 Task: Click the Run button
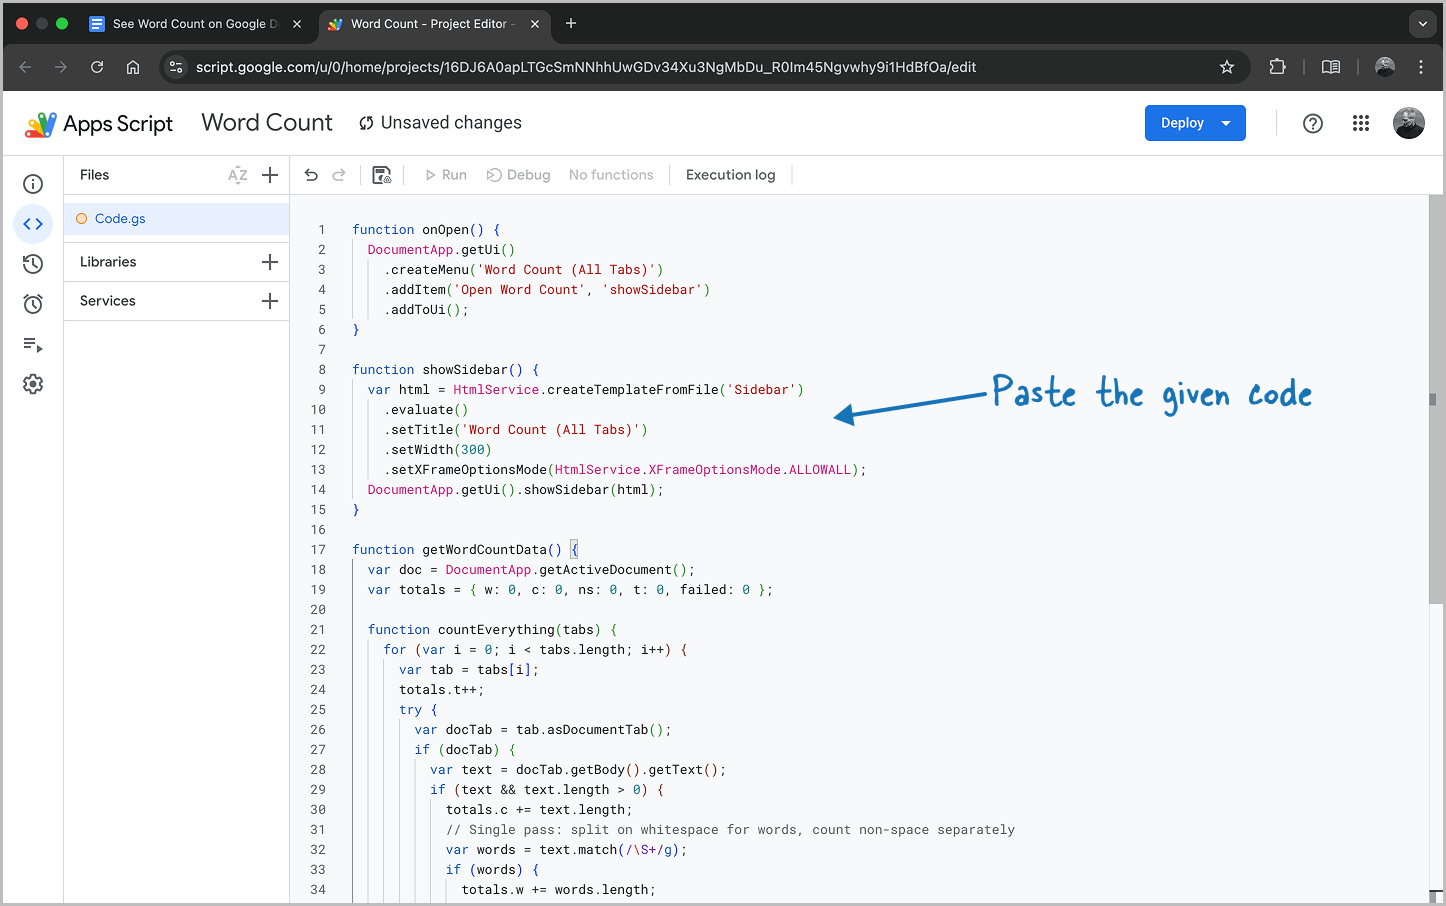point(445,175)
